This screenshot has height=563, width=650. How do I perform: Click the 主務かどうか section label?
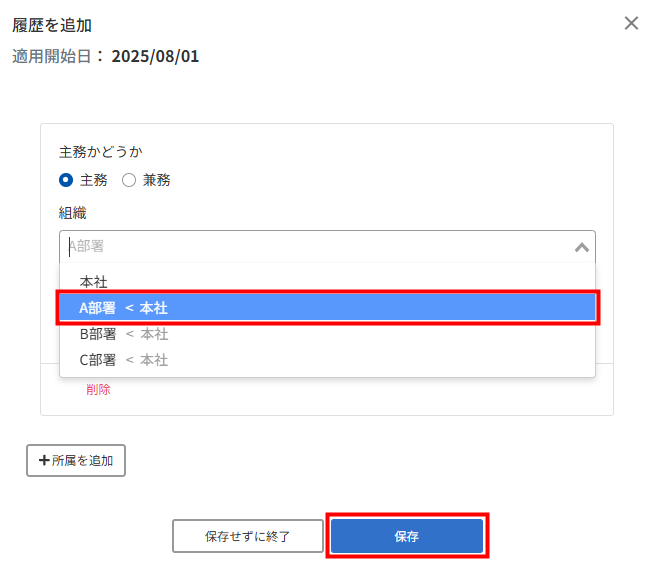coord(101,152)
